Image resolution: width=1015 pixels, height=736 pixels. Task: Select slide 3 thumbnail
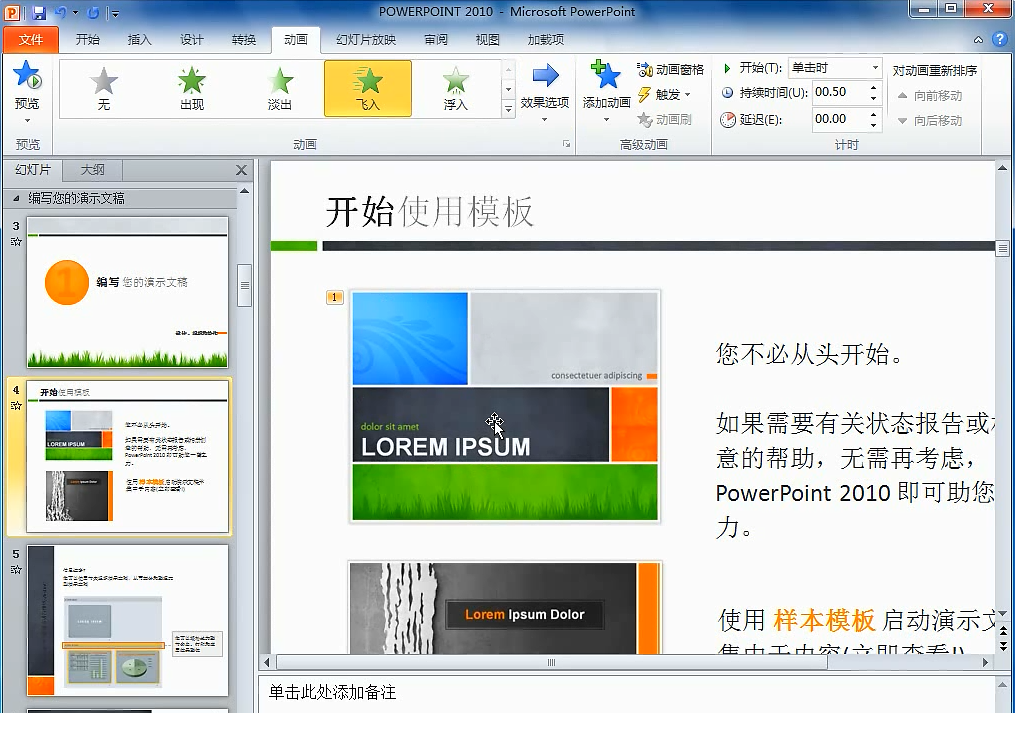click(x=128, y=293)
